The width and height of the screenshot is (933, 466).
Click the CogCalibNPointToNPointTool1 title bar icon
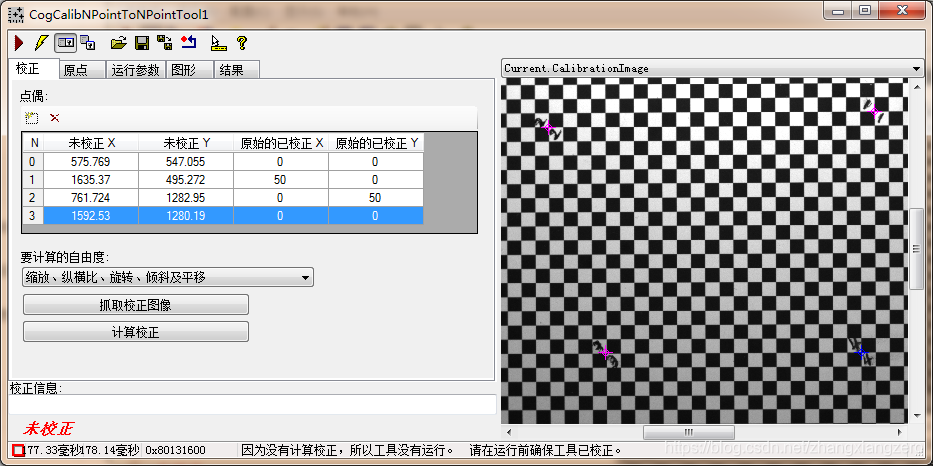pos(15,14)
